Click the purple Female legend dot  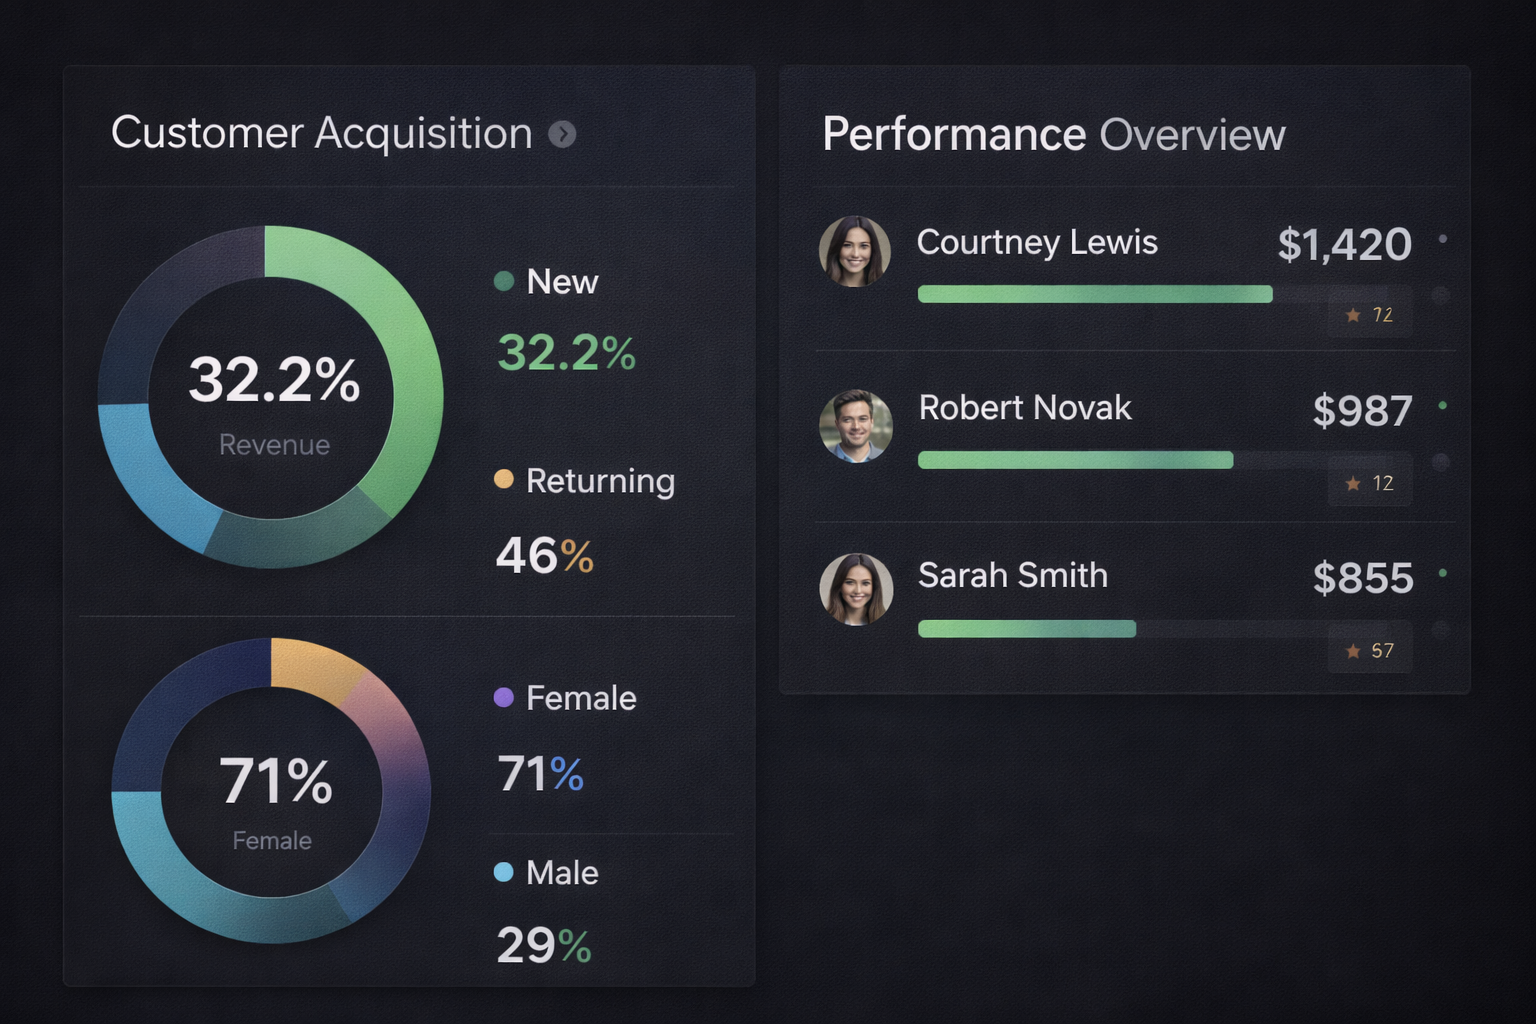coord(504,697)
